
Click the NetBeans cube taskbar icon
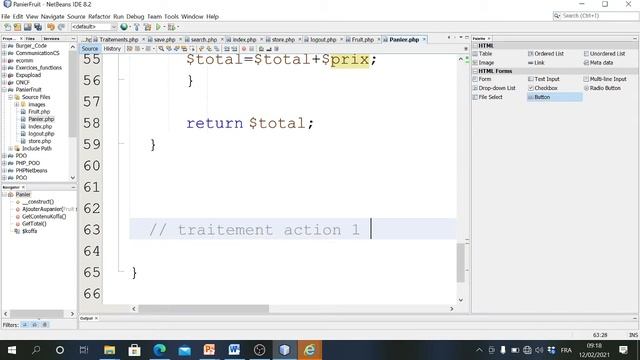click(284, 350)
